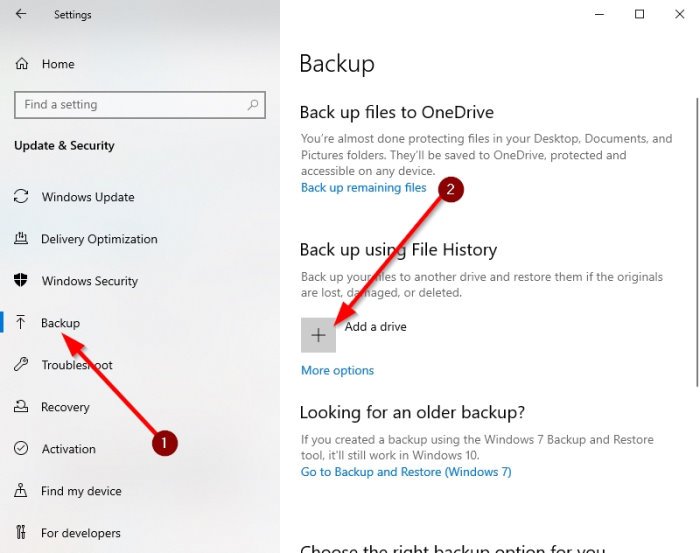Click the For developers tools icon
The image size is (700, 553).
(21, 532)
